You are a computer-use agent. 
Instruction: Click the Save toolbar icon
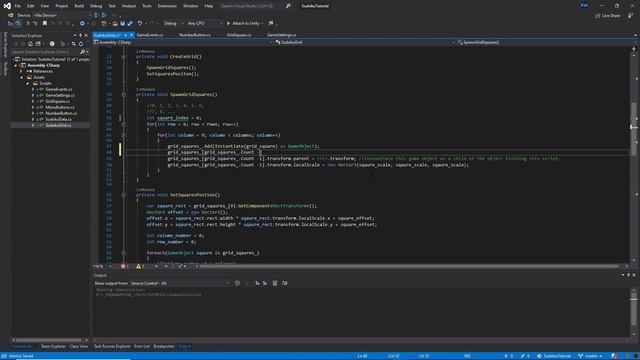point(122,23)
